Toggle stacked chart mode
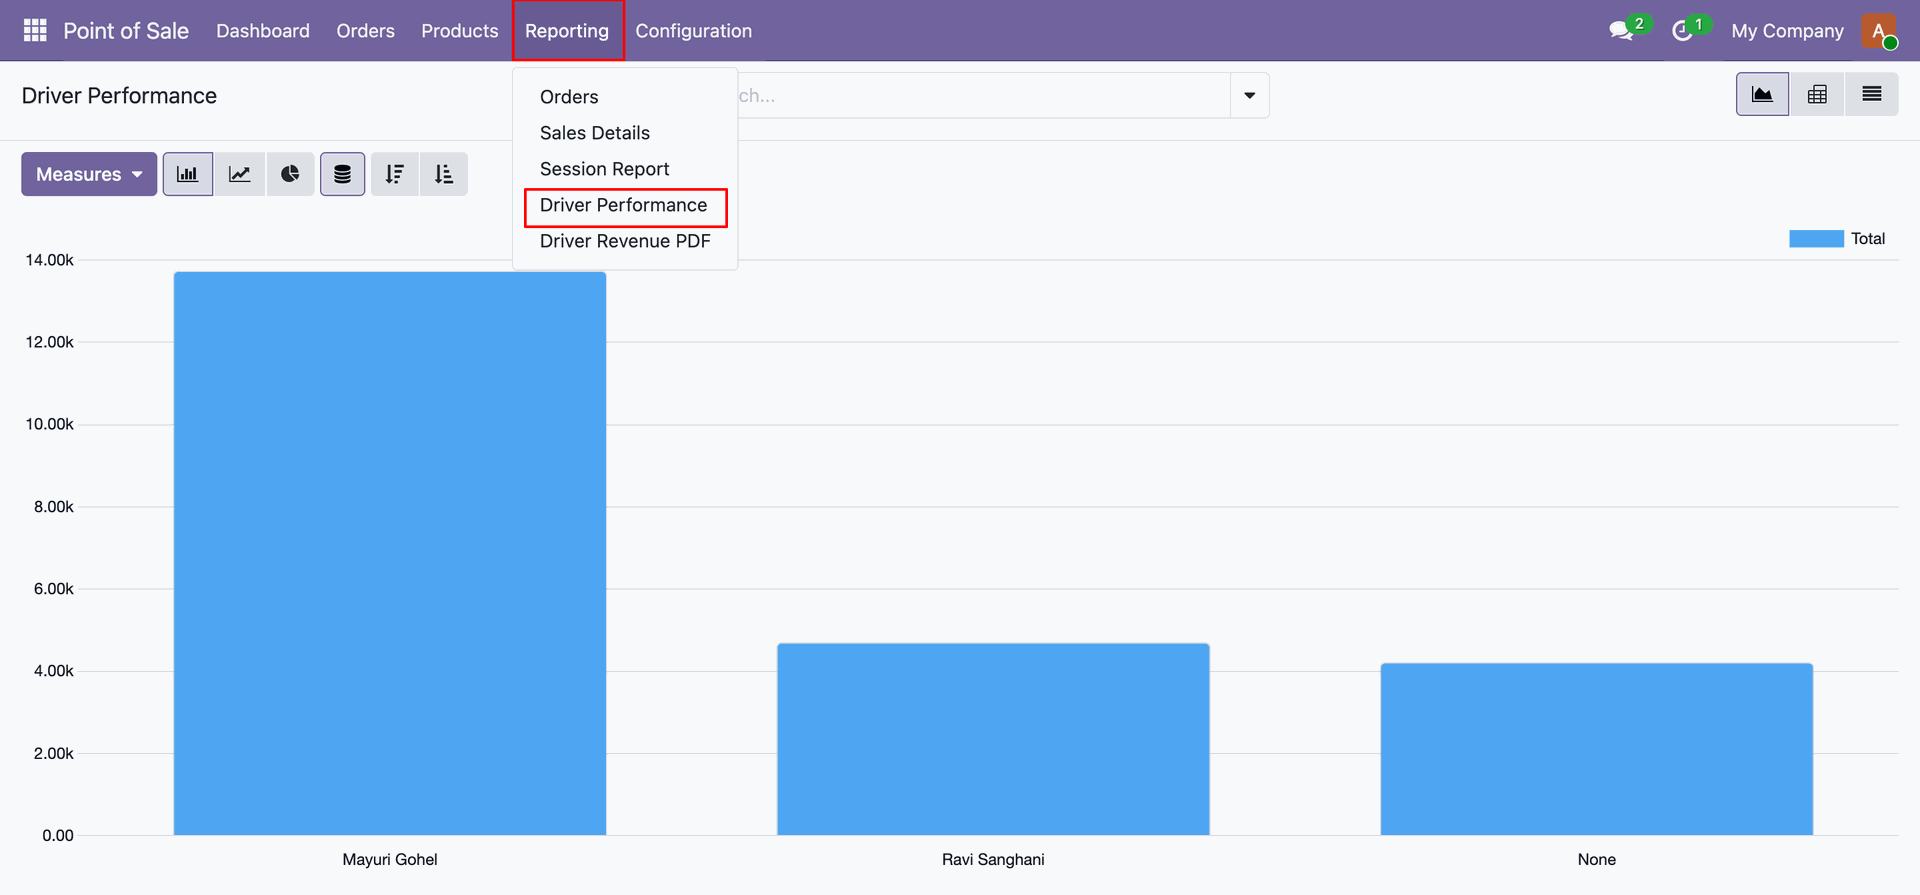 click(342, 174)
